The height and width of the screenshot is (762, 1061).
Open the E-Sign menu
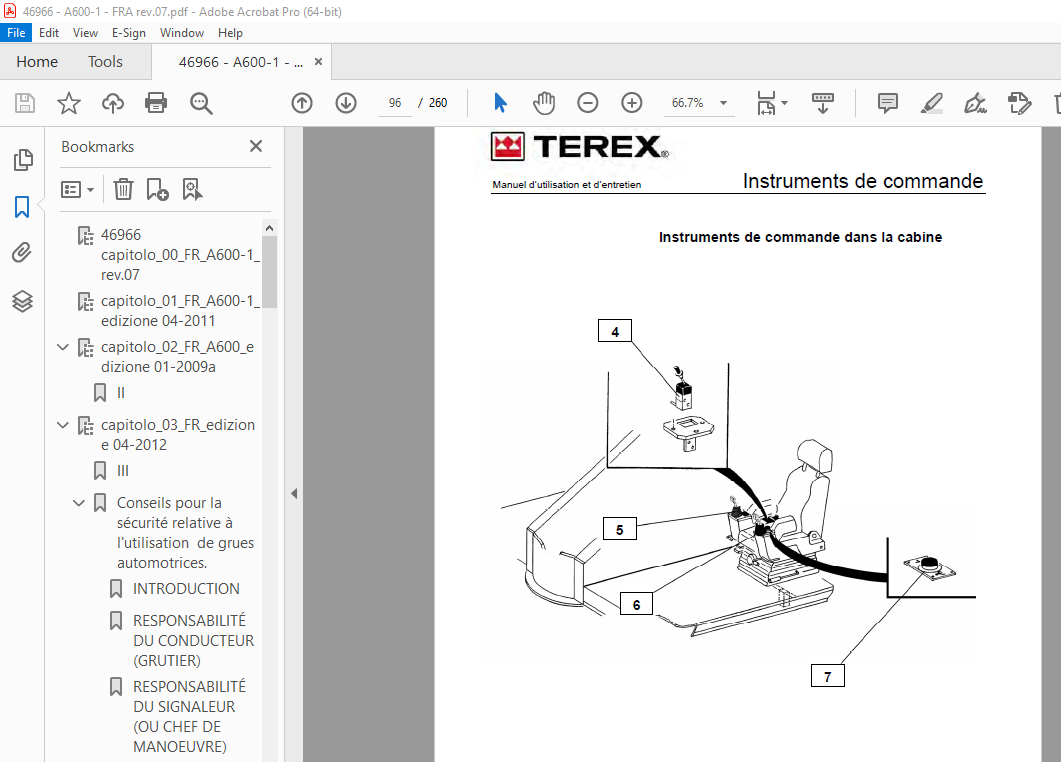(x=129, y=32)
